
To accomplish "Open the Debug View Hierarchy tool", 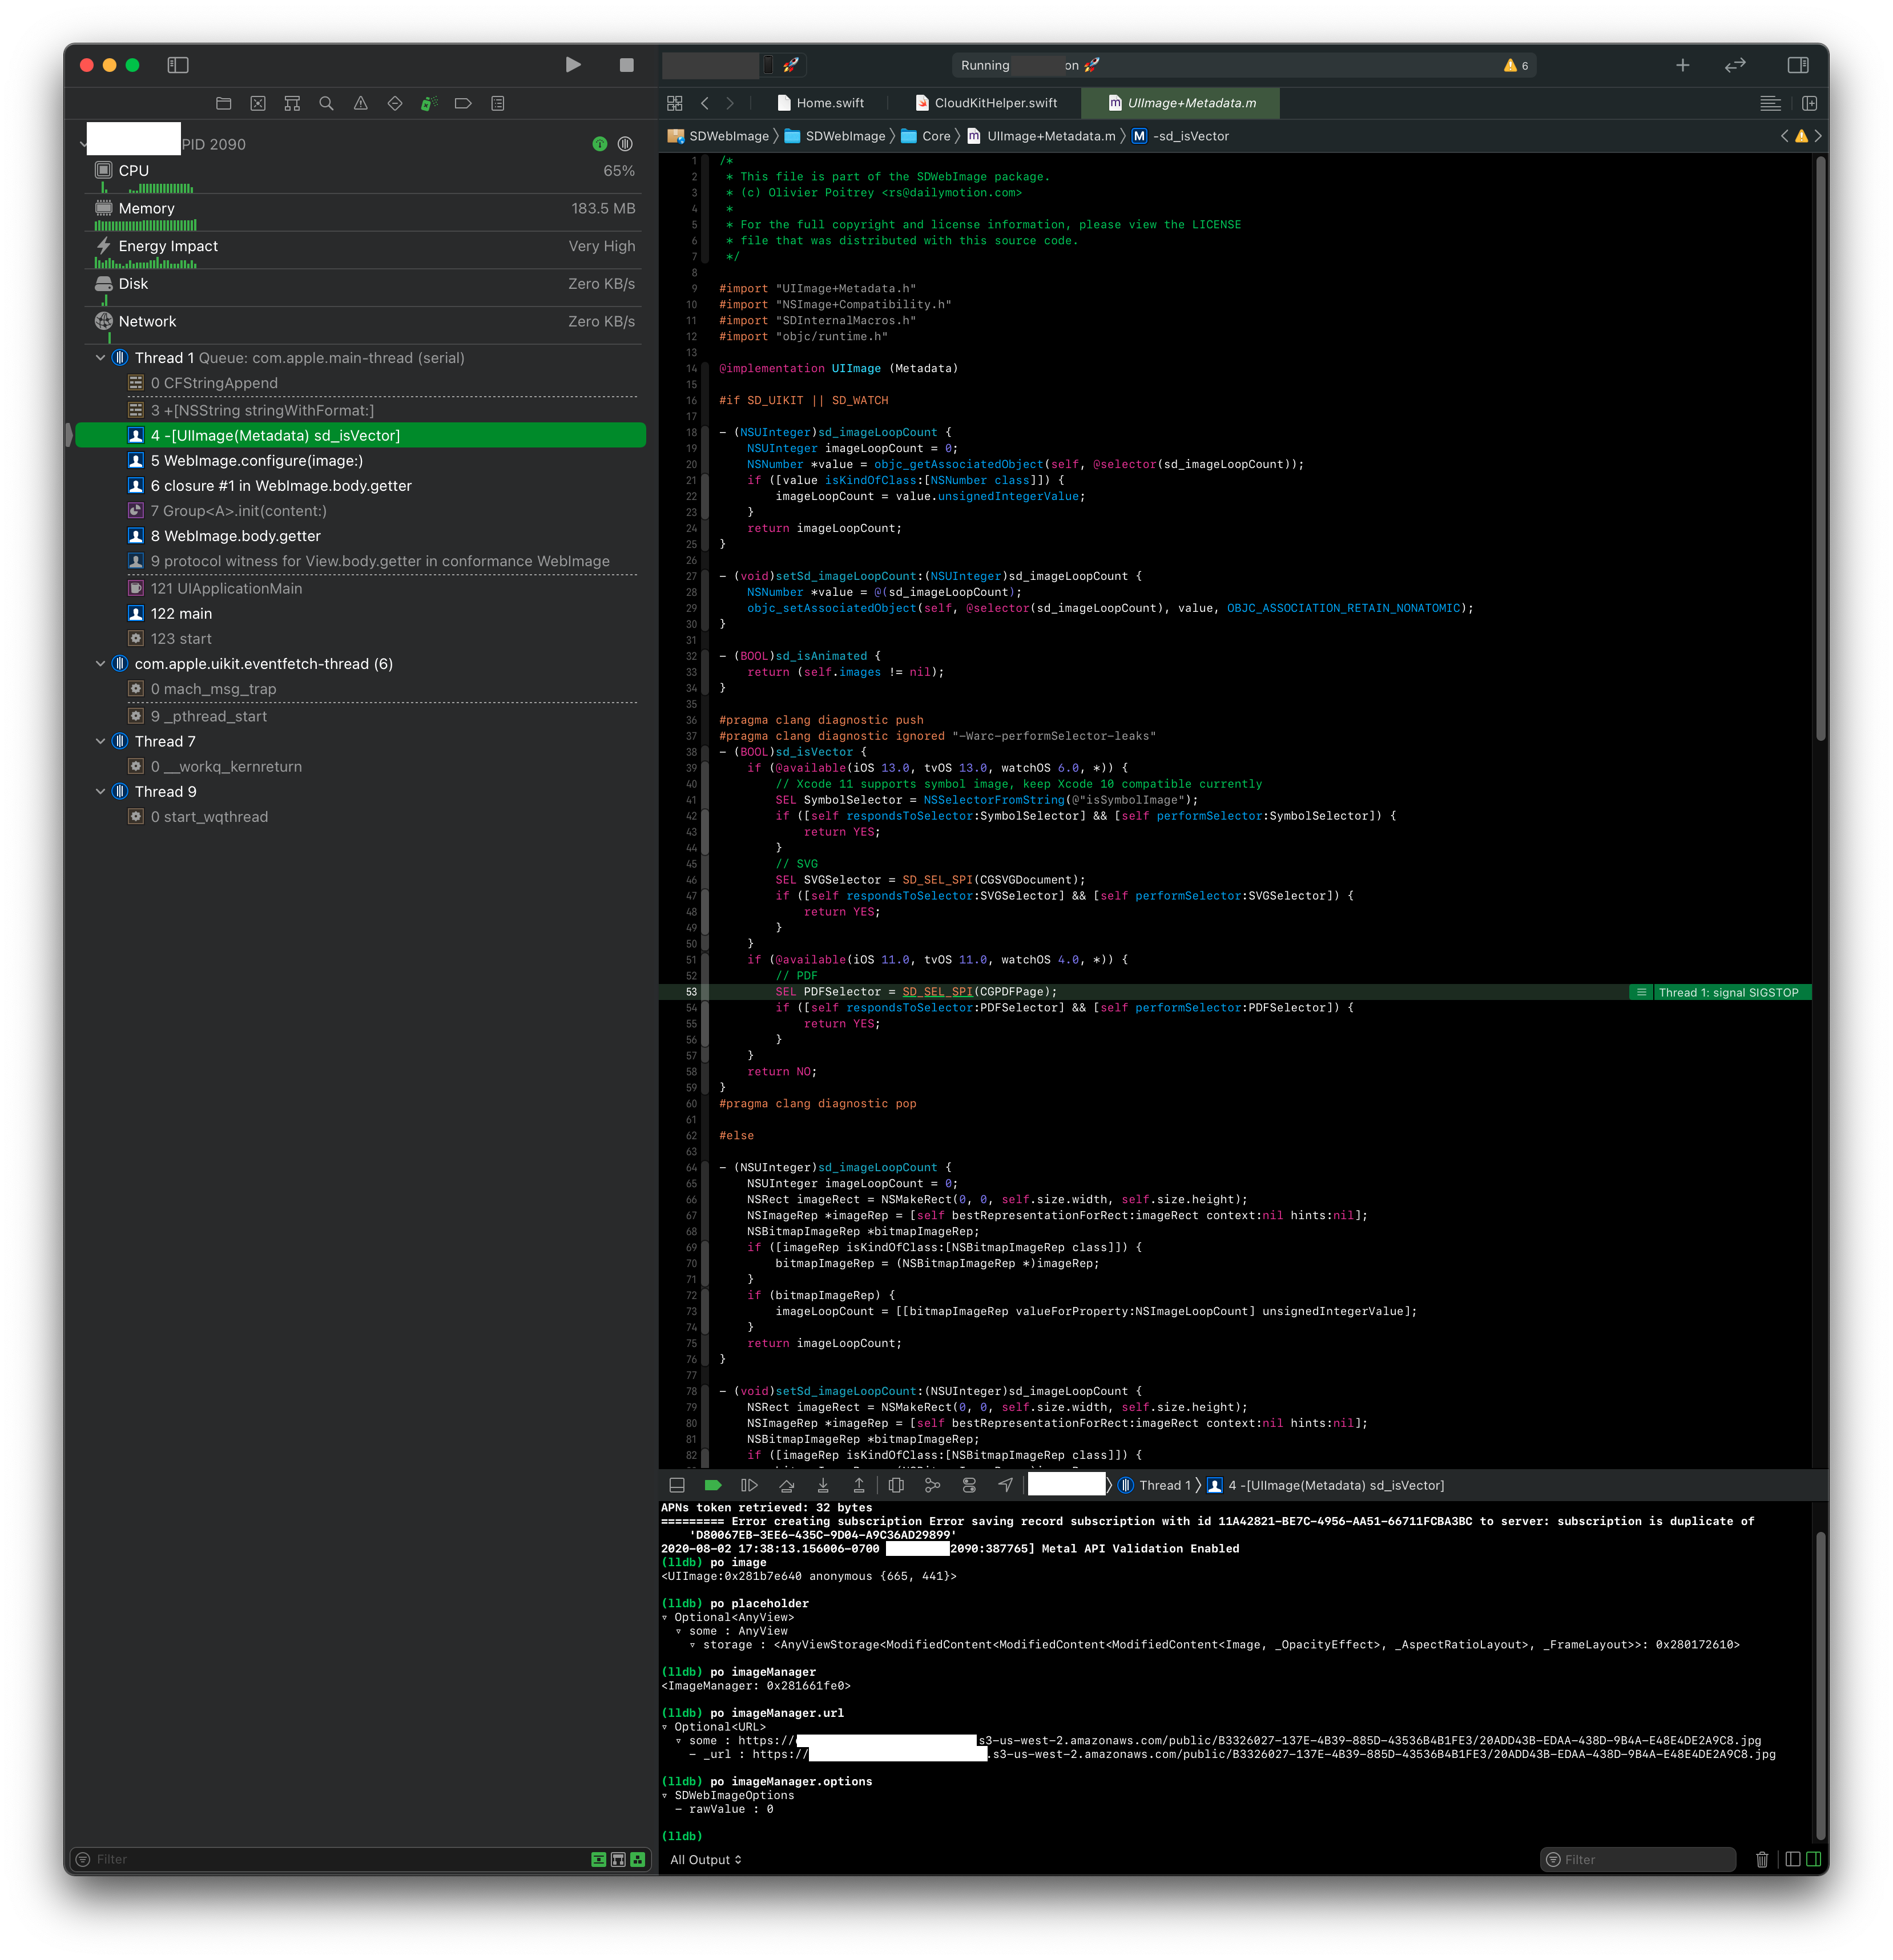I will [x=895, y=1485].
